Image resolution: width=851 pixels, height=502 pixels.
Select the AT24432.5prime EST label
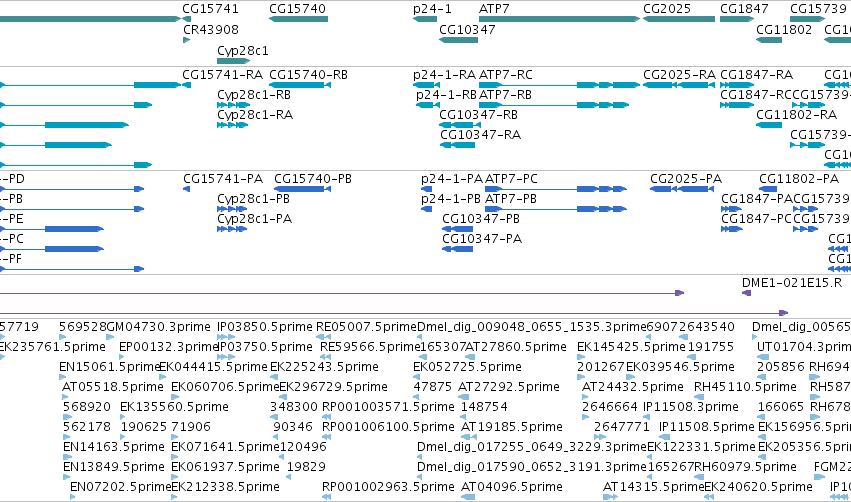click(632, 387)
